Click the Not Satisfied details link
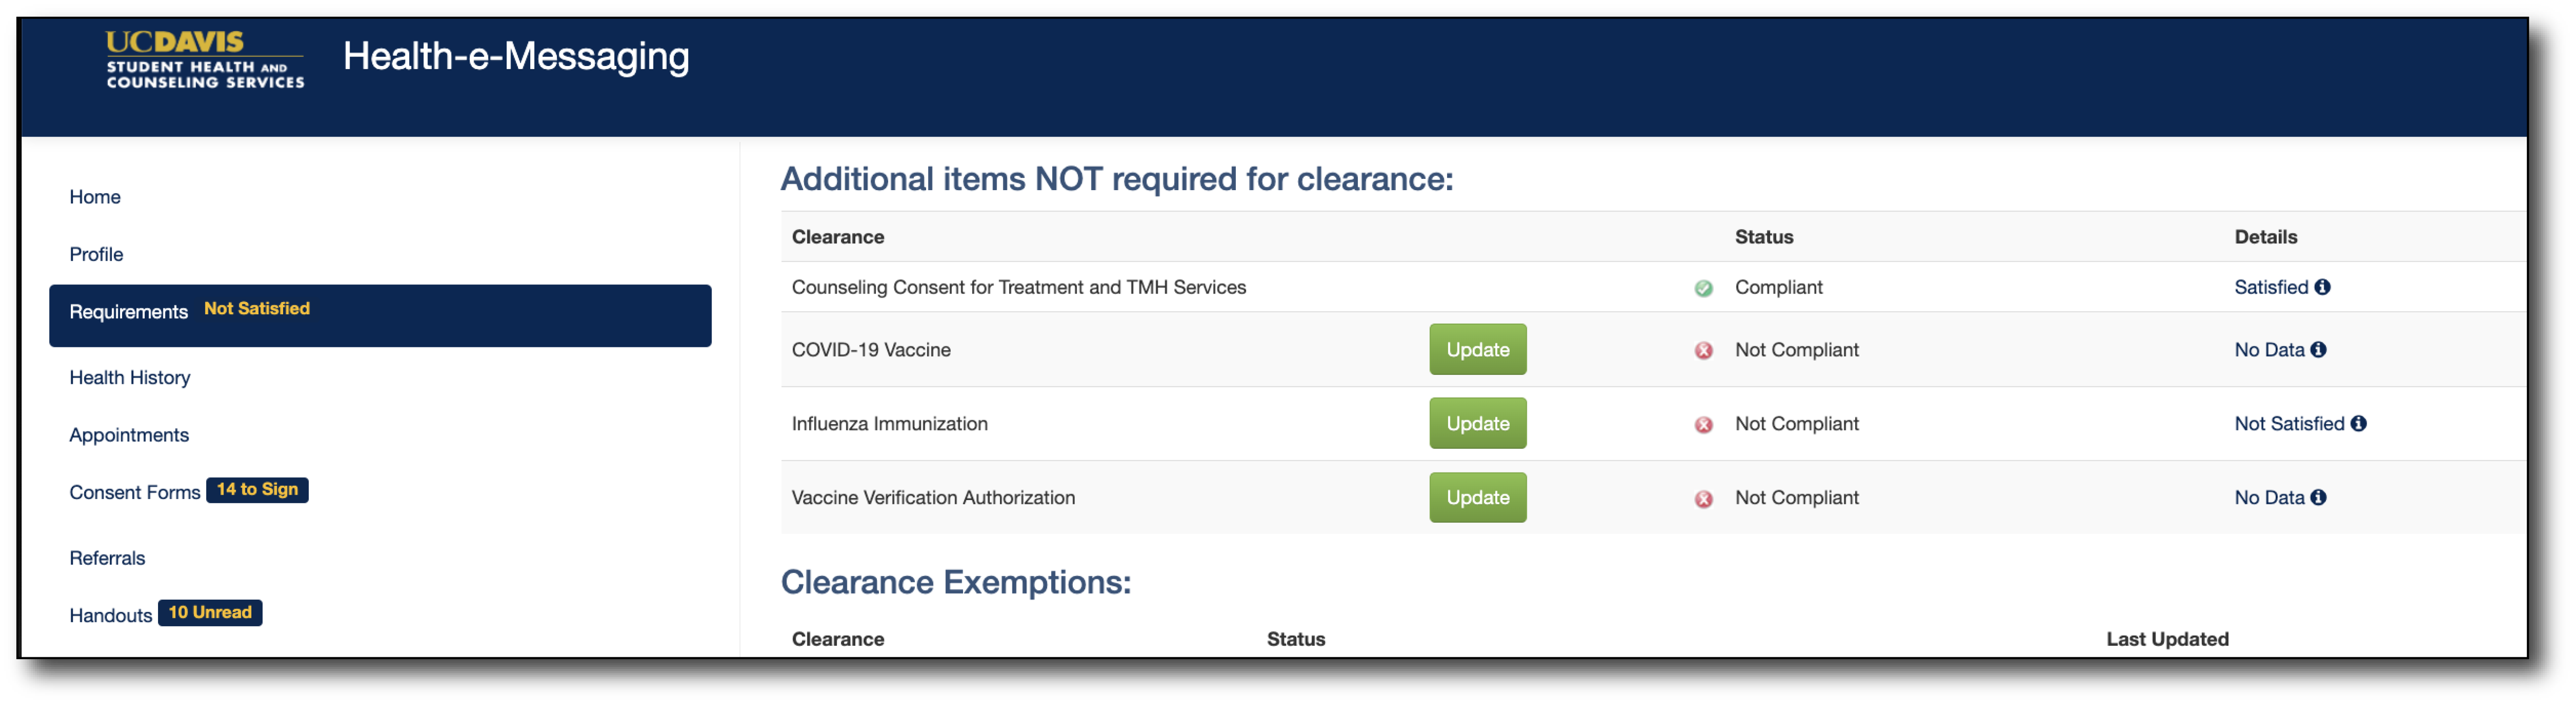Image resolution: width=2576 pixels, height=706 pixels. coord(2289,424)
